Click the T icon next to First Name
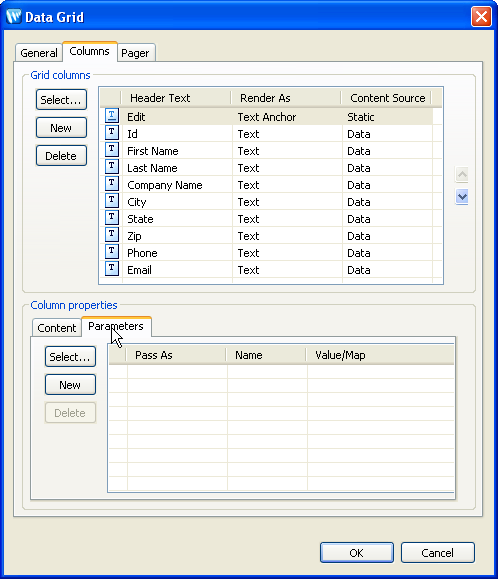 (111, 149)
